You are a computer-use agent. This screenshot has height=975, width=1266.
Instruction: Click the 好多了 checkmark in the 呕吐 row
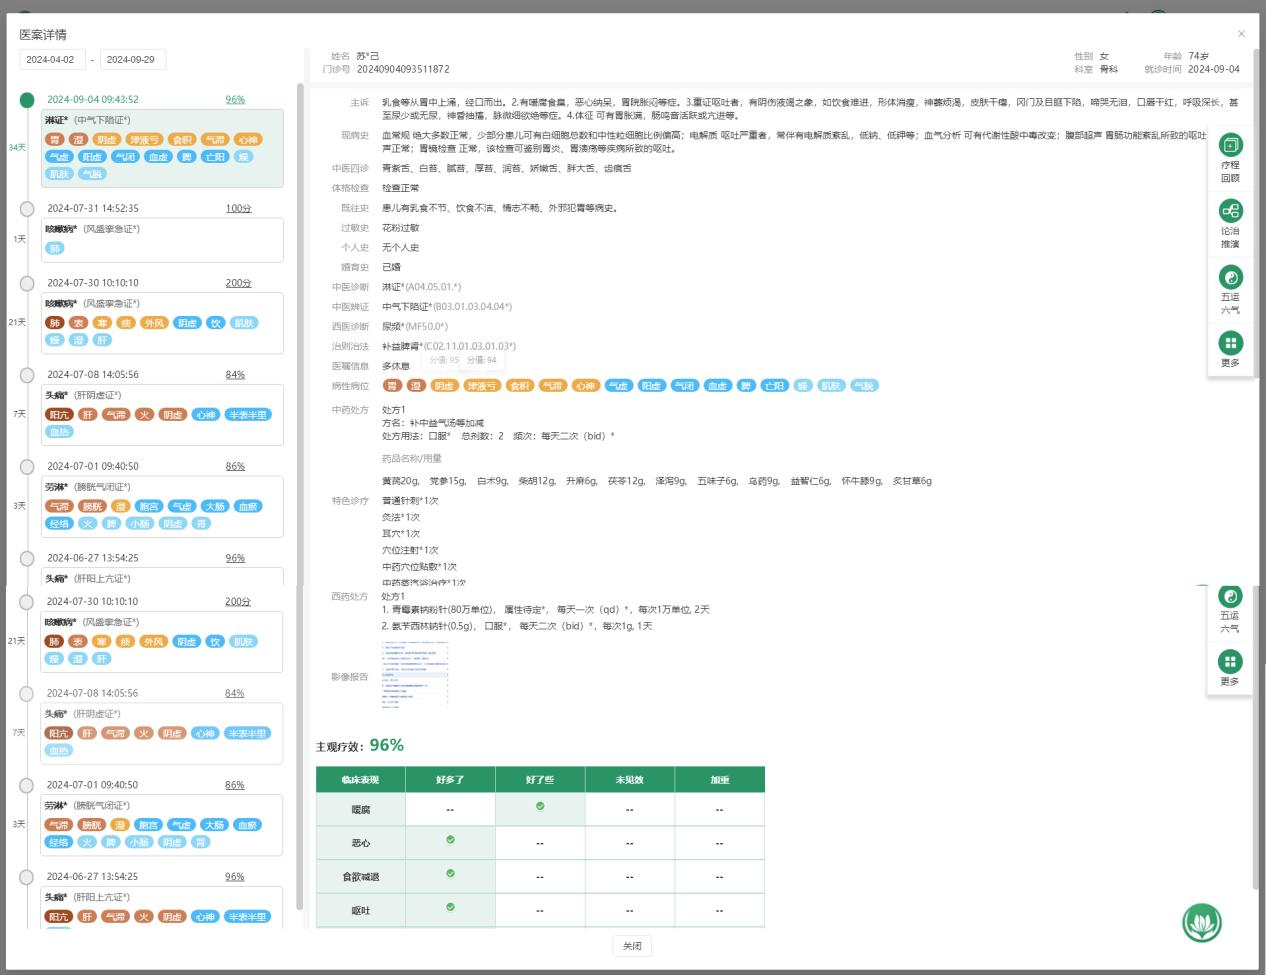pos(450,908)
